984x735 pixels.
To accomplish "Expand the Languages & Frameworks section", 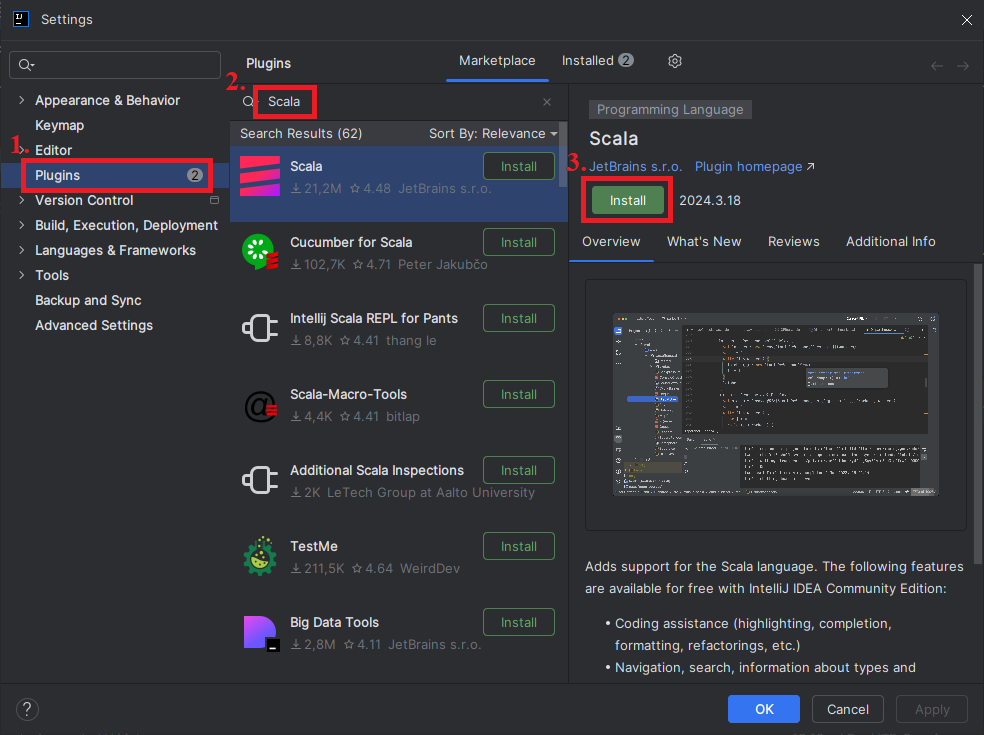I will pyautogui.click(x=22, y=250).
